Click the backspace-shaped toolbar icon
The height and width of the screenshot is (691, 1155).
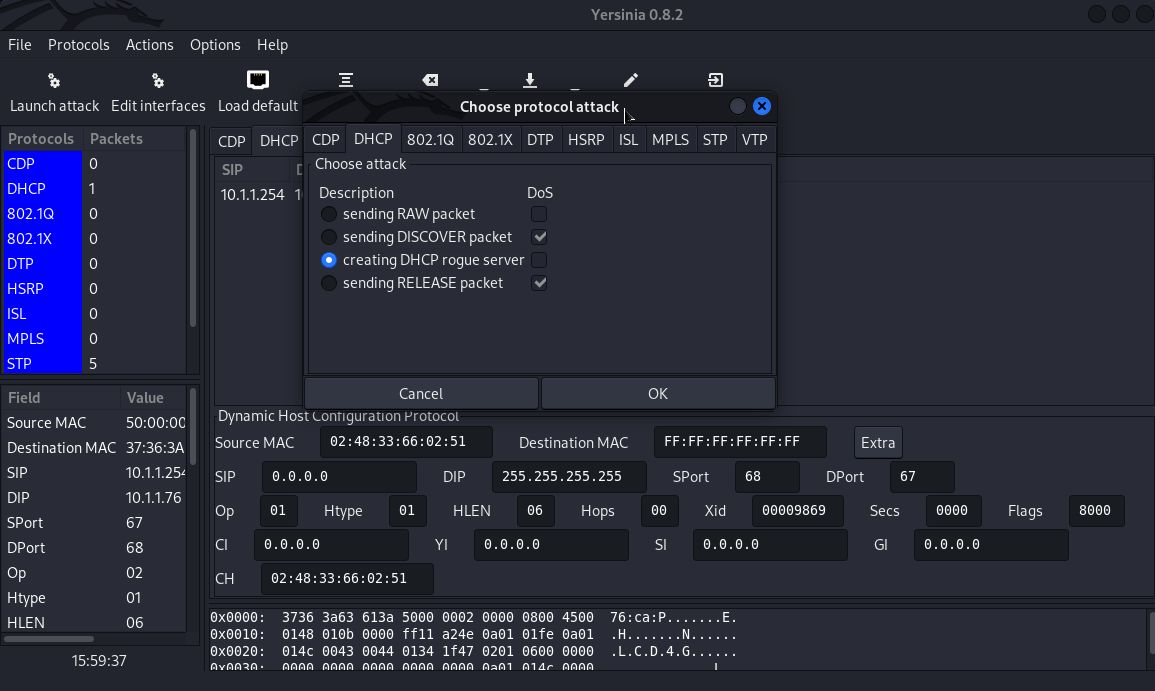coord(429,80)
